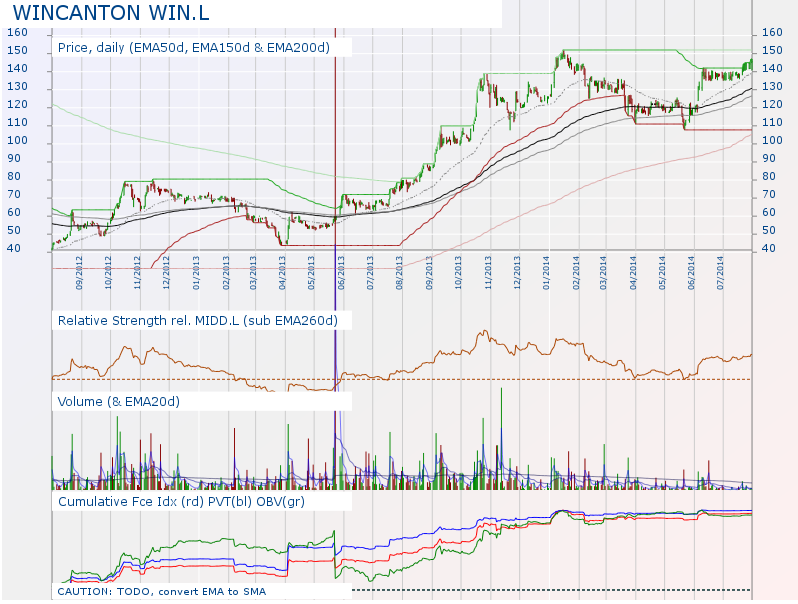Click the 05/2014 date axis label
The width and height of the screenshot is (798, 604).
pos(662,273)
